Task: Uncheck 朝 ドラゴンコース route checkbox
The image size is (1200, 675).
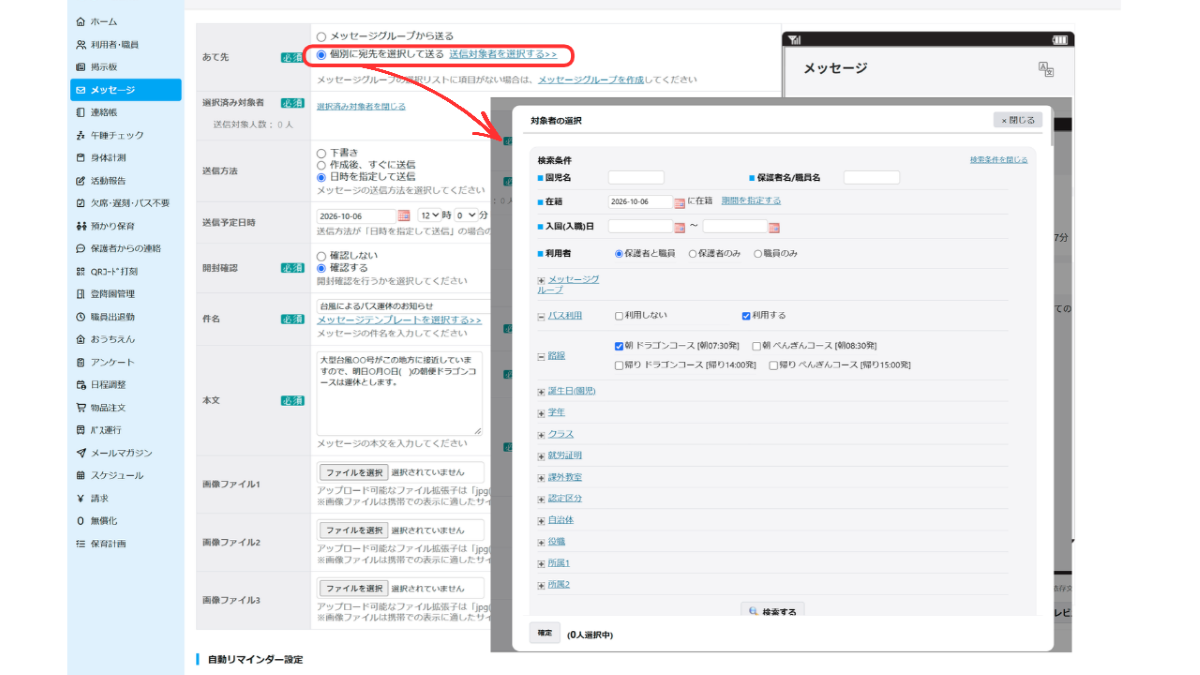Action: pos(620,346)
